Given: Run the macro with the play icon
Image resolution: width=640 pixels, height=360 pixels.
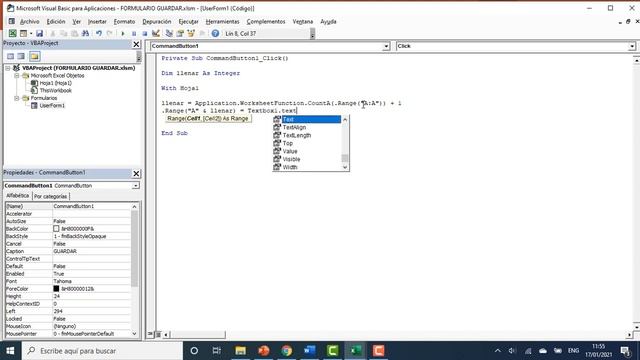Looking at the screenshot, I should (x=123, y=33).
